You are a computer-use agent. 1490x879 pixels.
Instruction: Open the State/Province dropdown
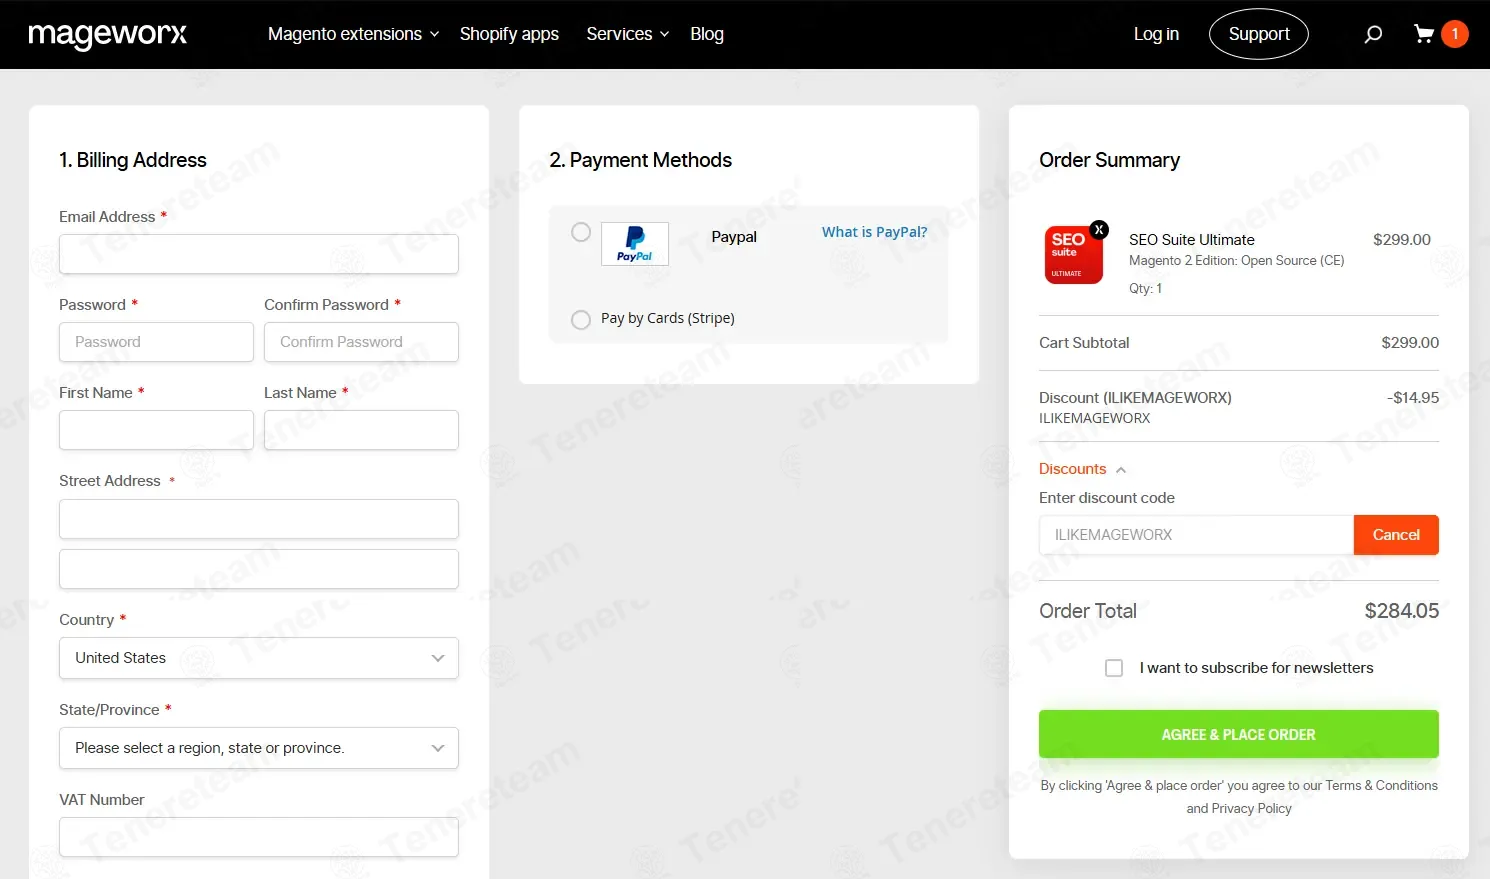pos(259,748)
